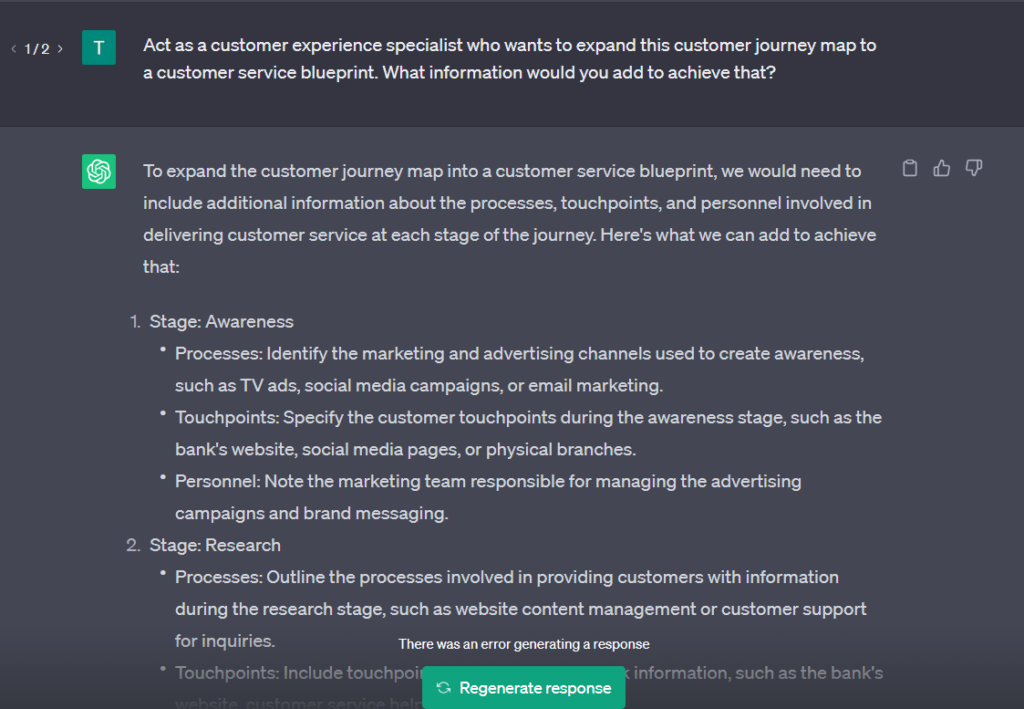Click the error generating response message
1024x709 pixels.
pos(524,644)
